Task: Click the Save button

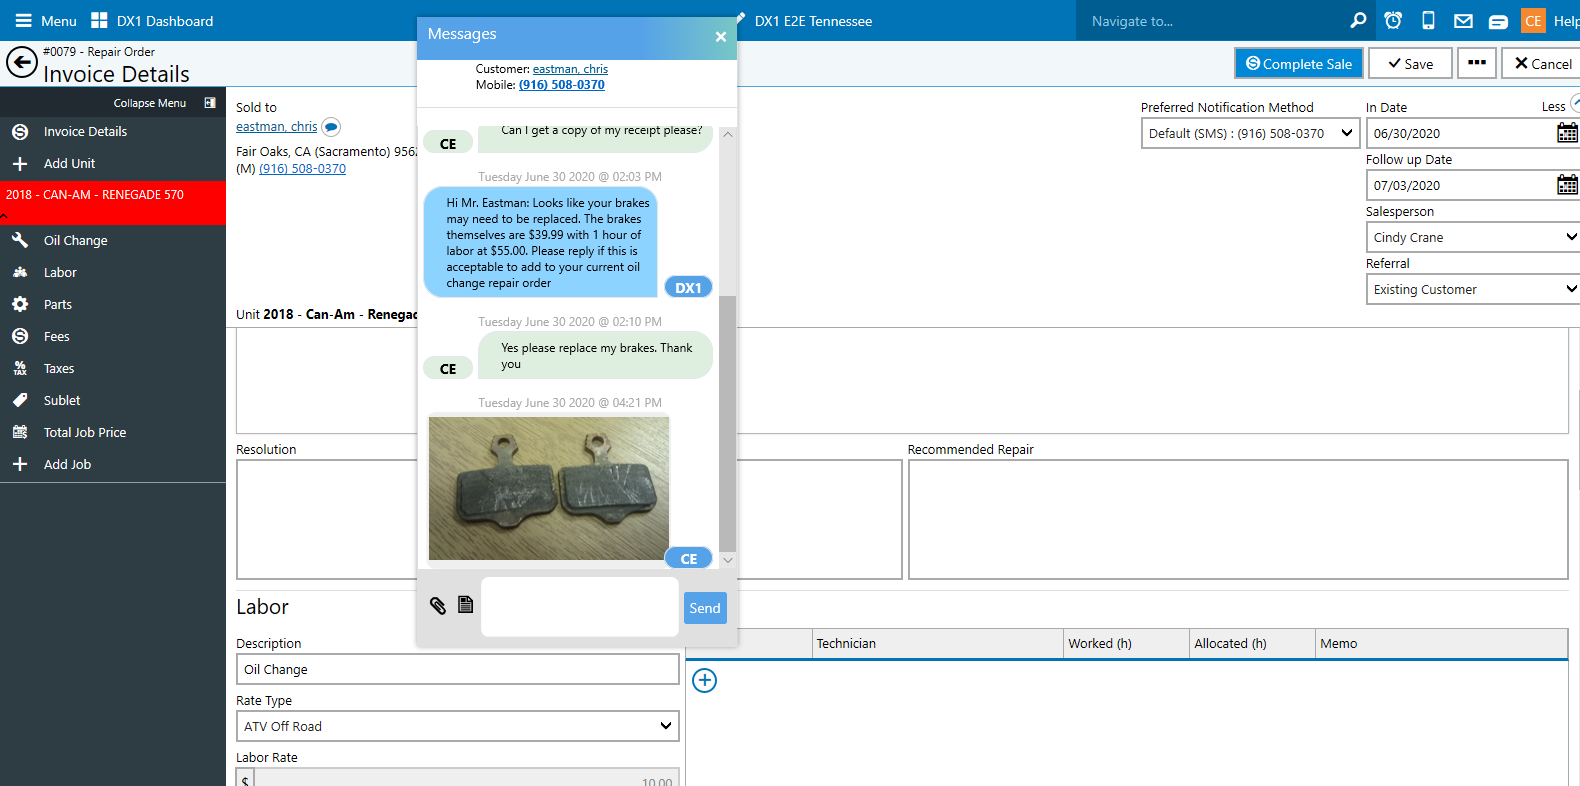Action: pos(1410,63)
